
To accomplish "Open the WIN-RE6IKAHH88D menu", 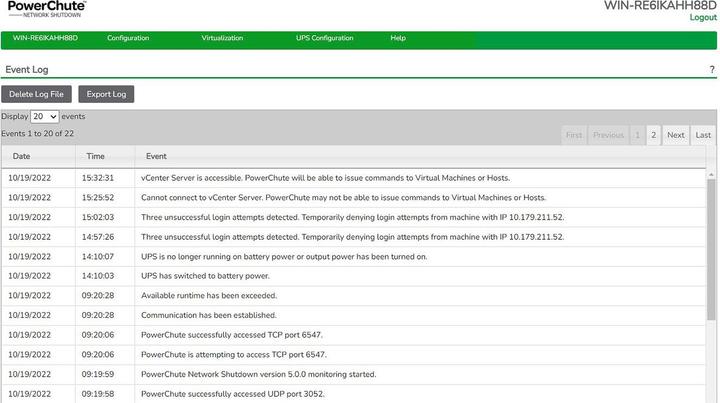I will (45, 38).
